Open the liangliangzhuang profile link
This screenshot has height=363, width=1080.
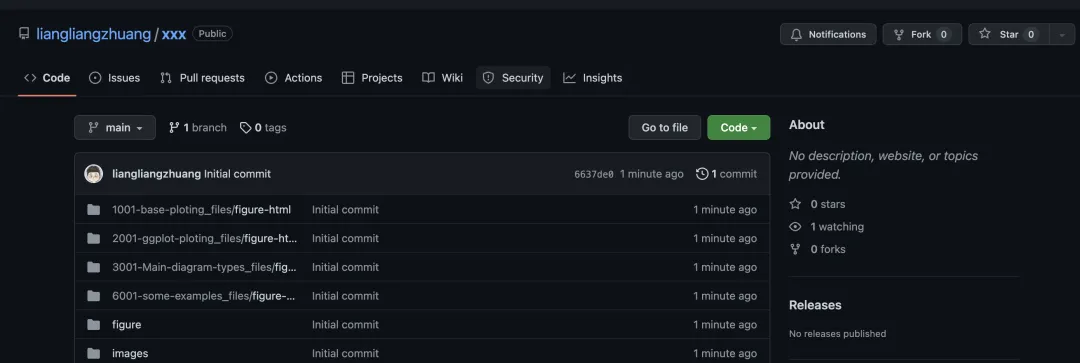click(94, 34)
